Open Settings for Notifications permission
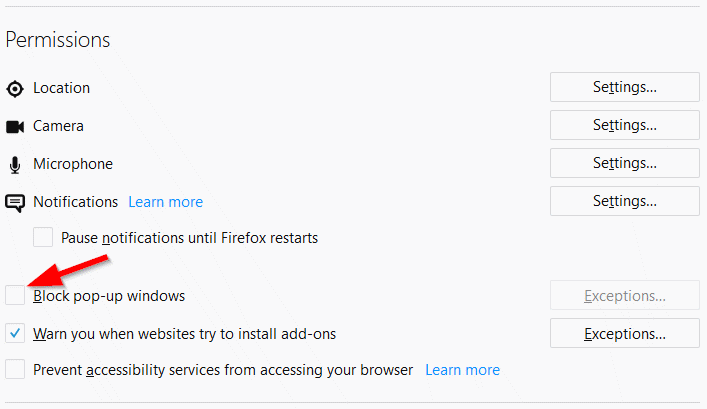The height and width of the screenshot is (409, 707). (624, 201)
